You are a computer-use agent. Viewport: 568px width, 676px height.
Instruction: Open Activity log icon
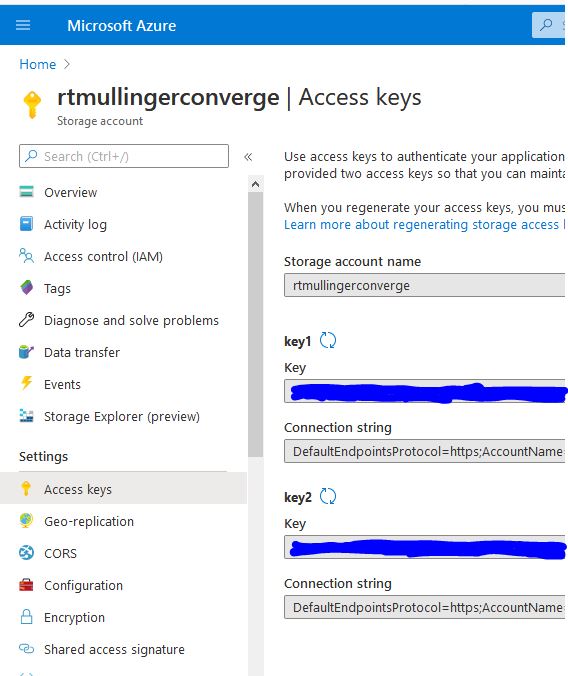click(x=26, y=224)
